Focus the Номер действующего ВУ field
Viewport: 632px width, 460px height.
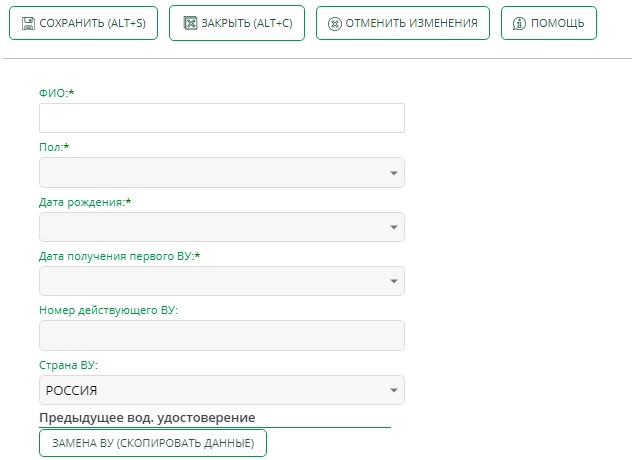tap(222, 335)
